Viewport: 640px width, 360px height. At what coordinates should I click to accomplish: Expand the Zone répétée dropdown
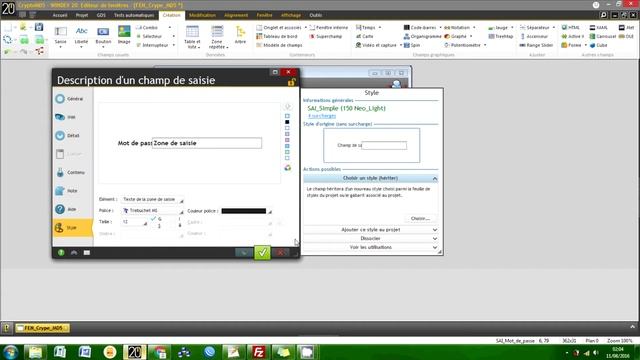tap(217, 44)
